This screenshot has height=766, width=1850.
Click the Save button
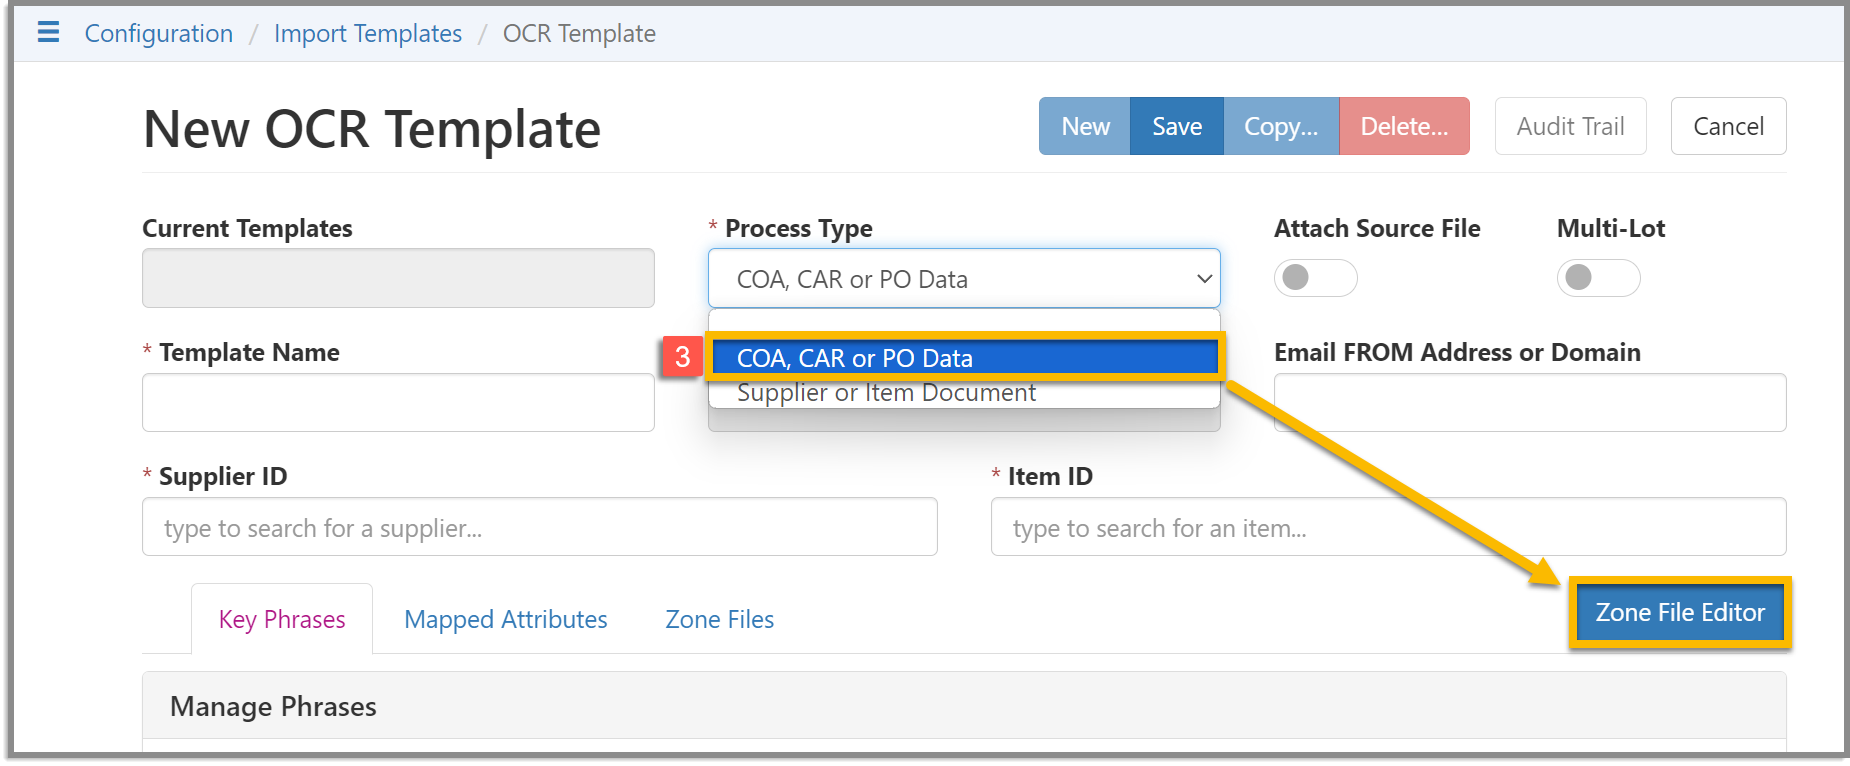(x=1176, y=127)
